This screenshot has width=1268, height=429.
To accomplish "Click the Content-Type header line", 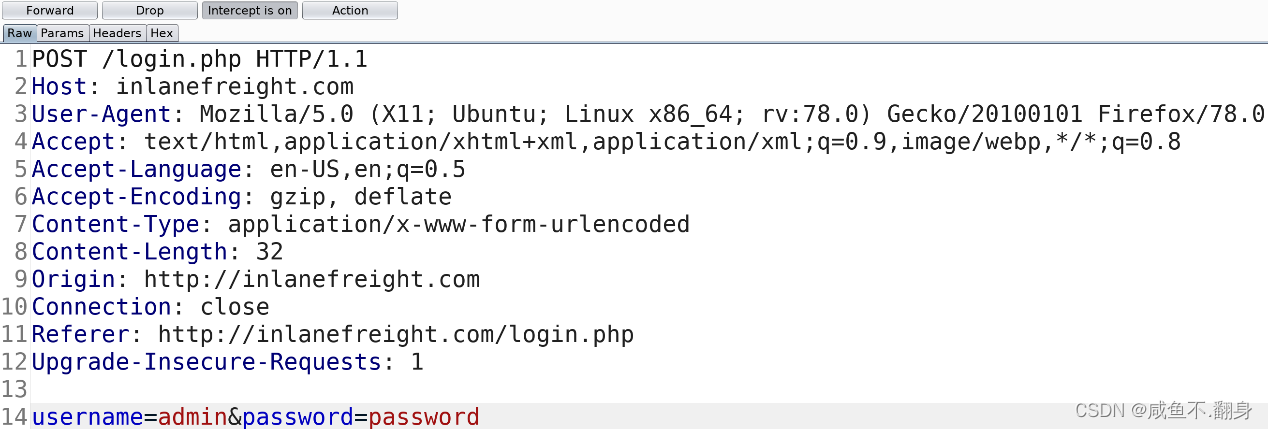I will pos(360,224).
